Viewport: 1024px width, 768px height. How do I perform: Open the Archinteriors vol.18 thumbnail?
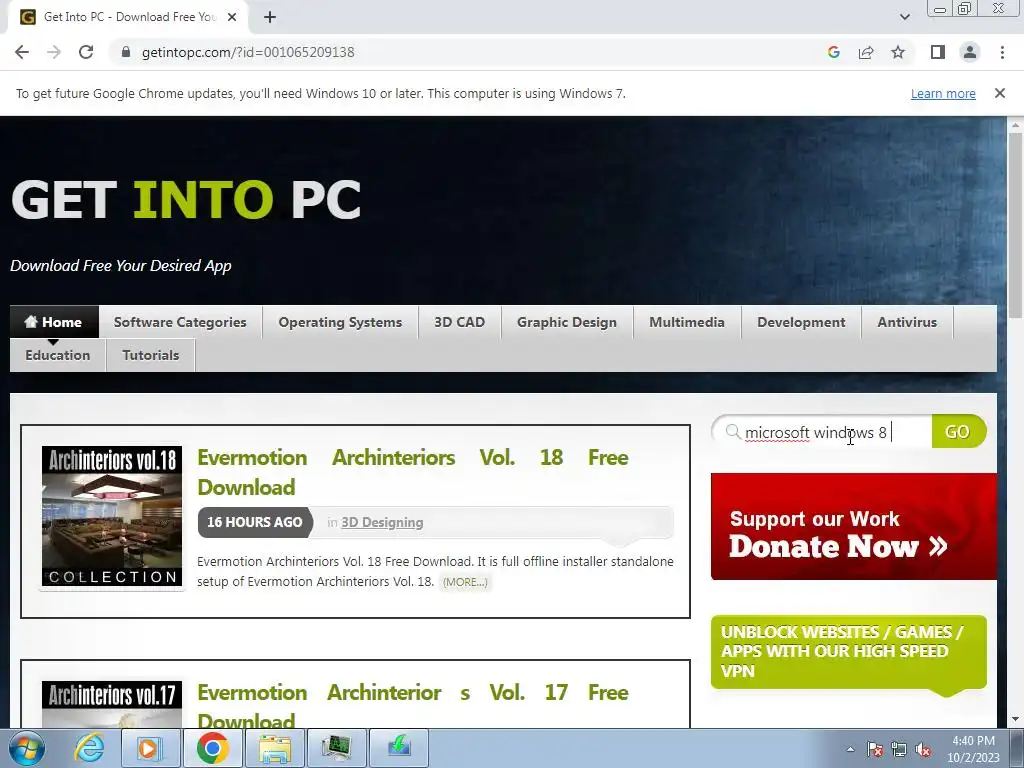[112, 516]
